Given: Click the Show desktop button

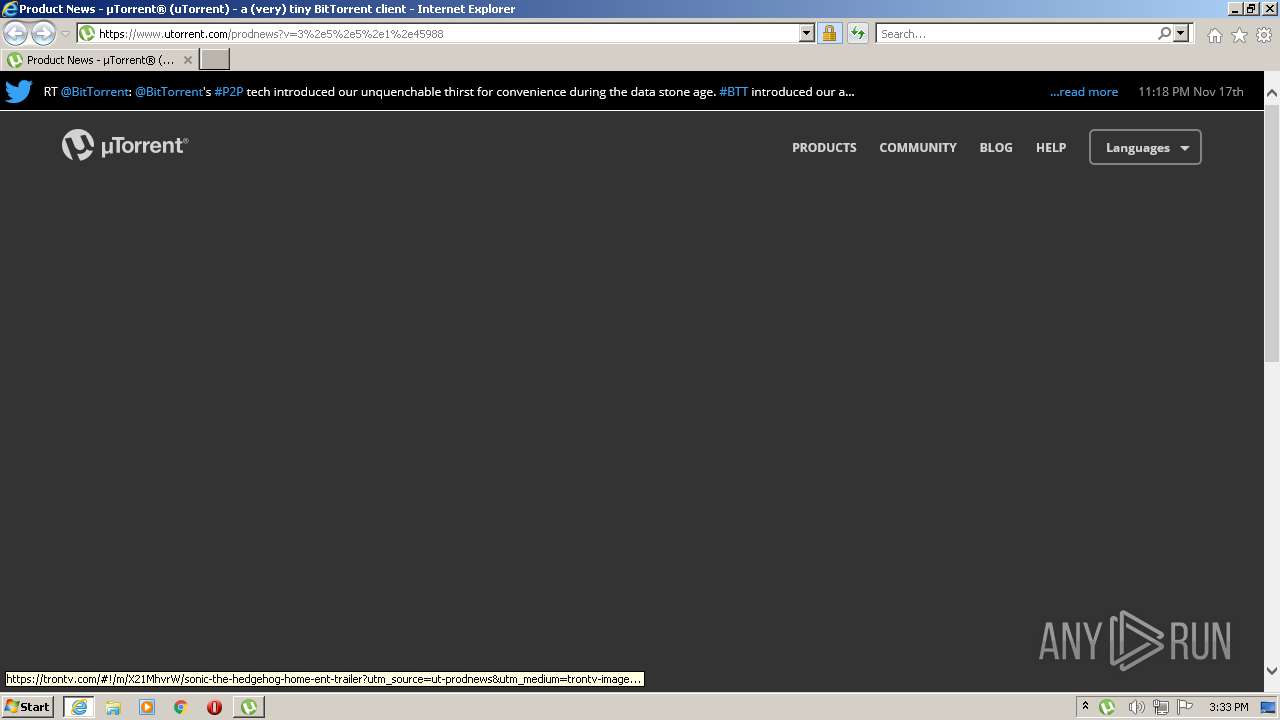Looking at the screenshot, I should 1270,707.
